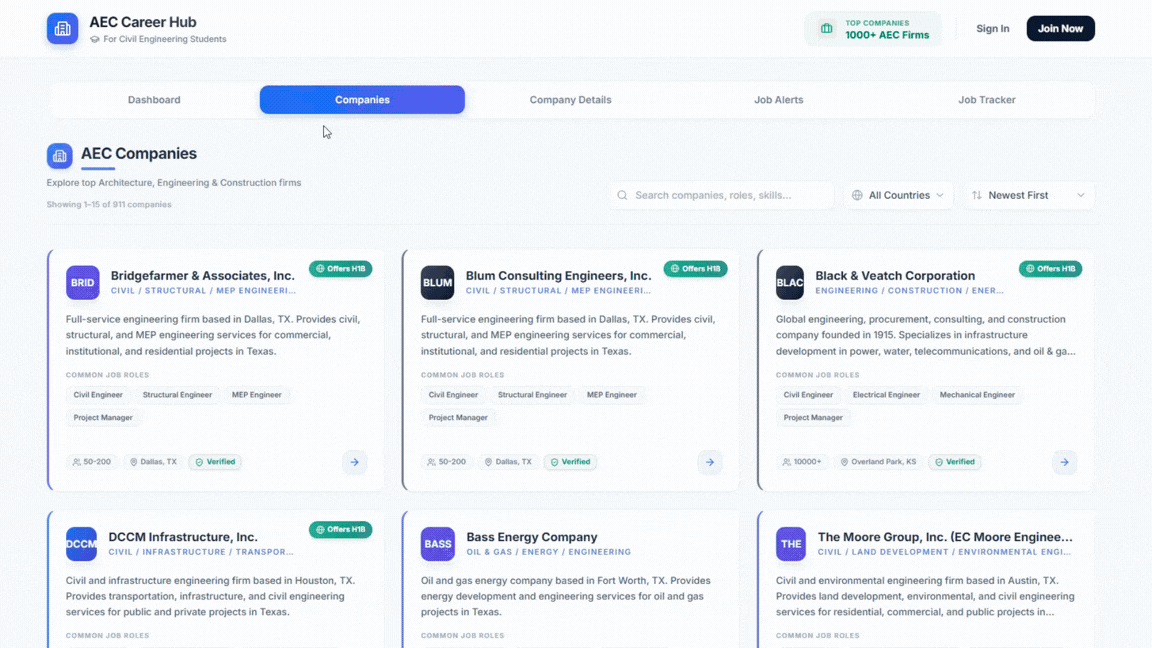Click the Offers H1B badge on Blum Consulting card
The height and width of the screenshot is (648, 1152).
695,269
